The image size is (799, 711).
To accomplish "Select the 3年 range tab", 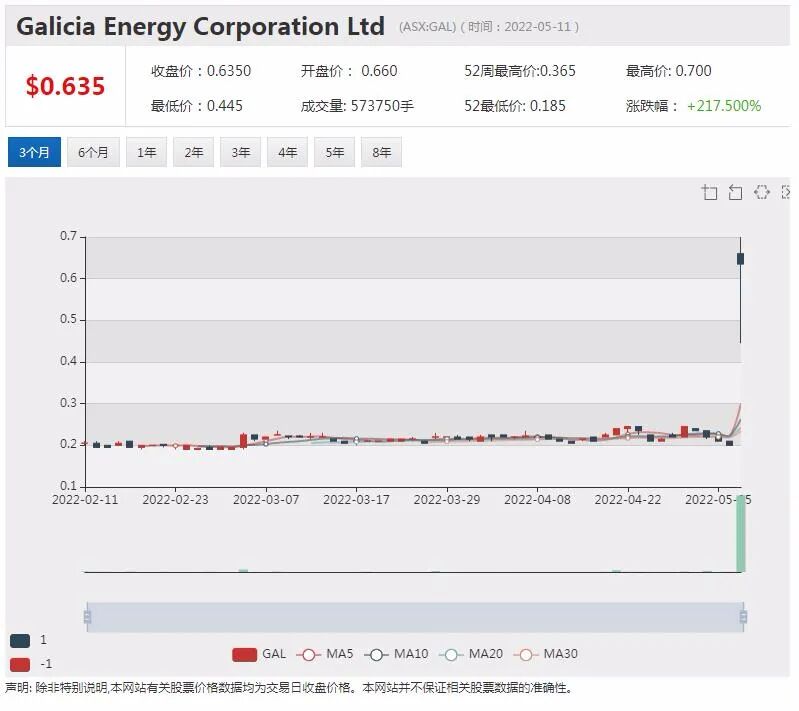I will (x=241, y=152).
